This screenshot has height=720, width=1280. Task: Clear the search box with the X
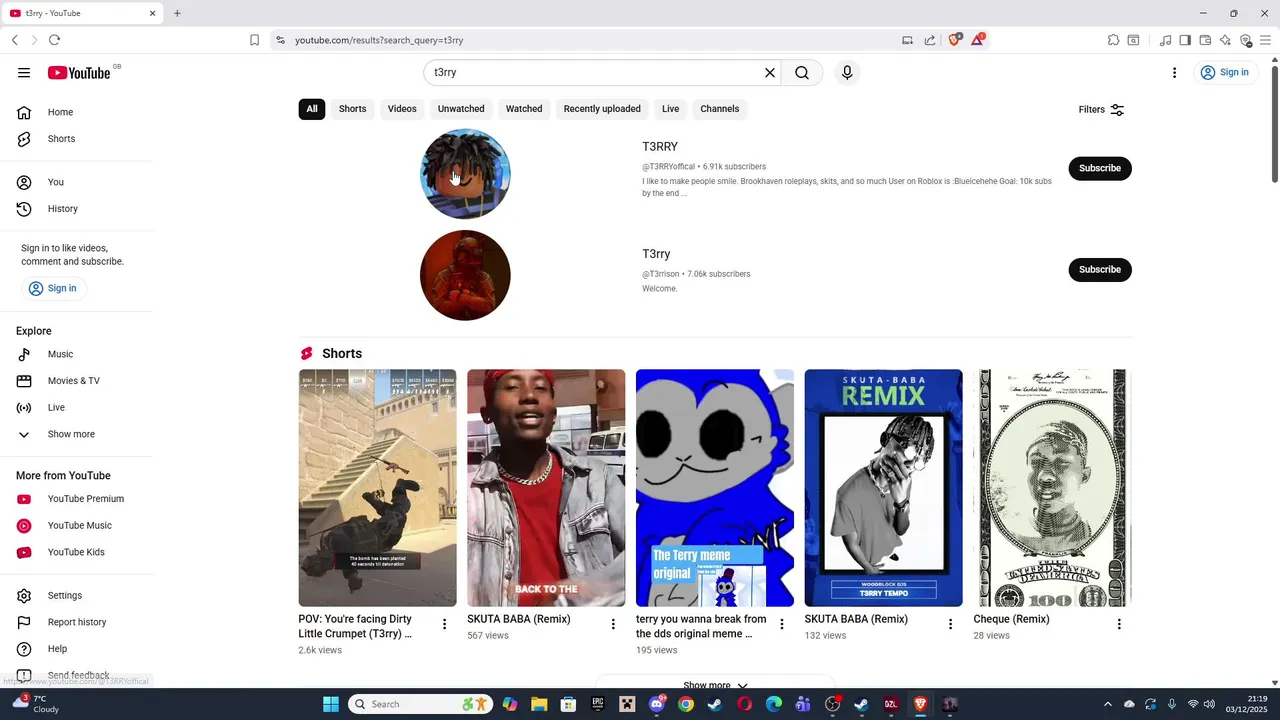coord(770,73)
